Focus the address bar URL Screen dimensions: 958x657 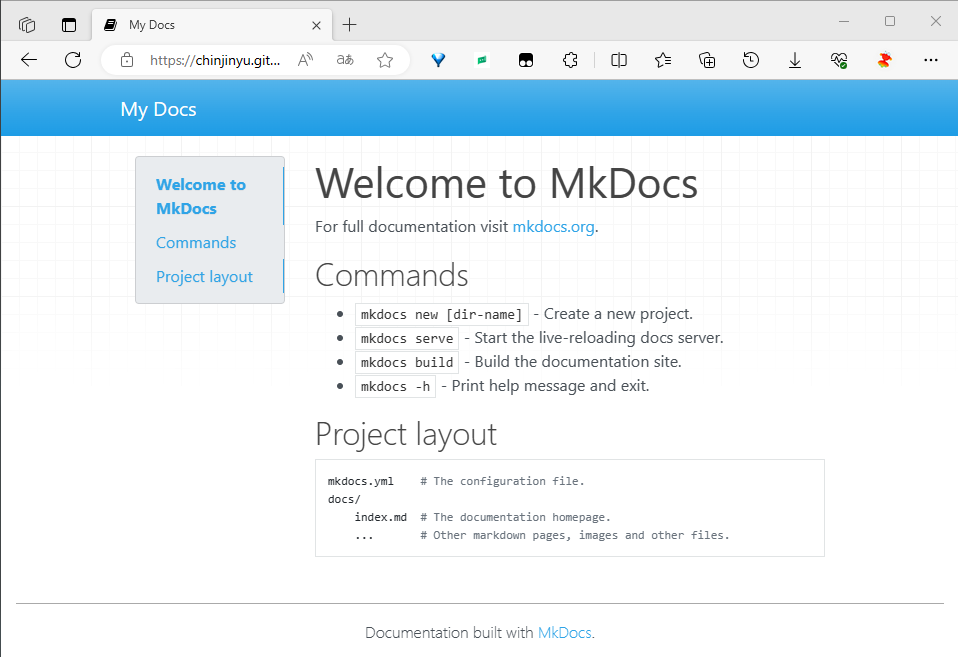pyautogui.click(x=215, y=60)
